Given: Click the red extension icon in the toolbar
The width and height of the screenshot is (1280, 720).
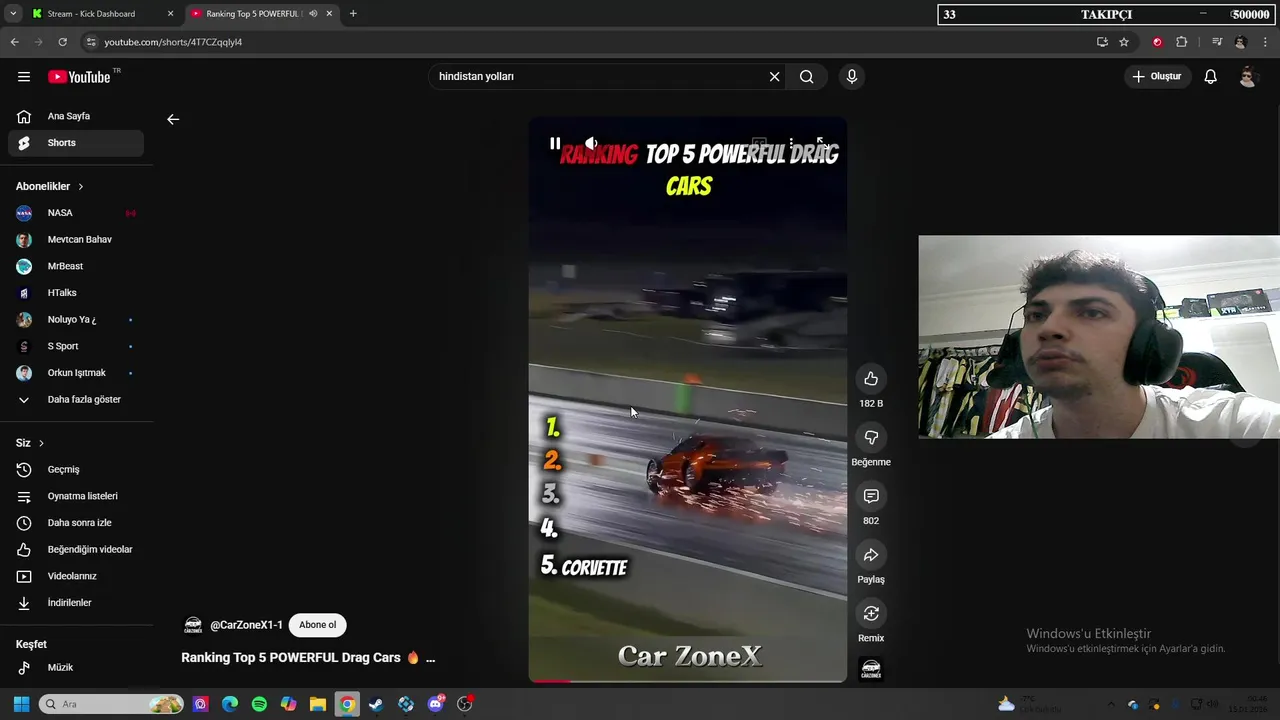Looking at the screenshot, I should tap(1157, 42).
